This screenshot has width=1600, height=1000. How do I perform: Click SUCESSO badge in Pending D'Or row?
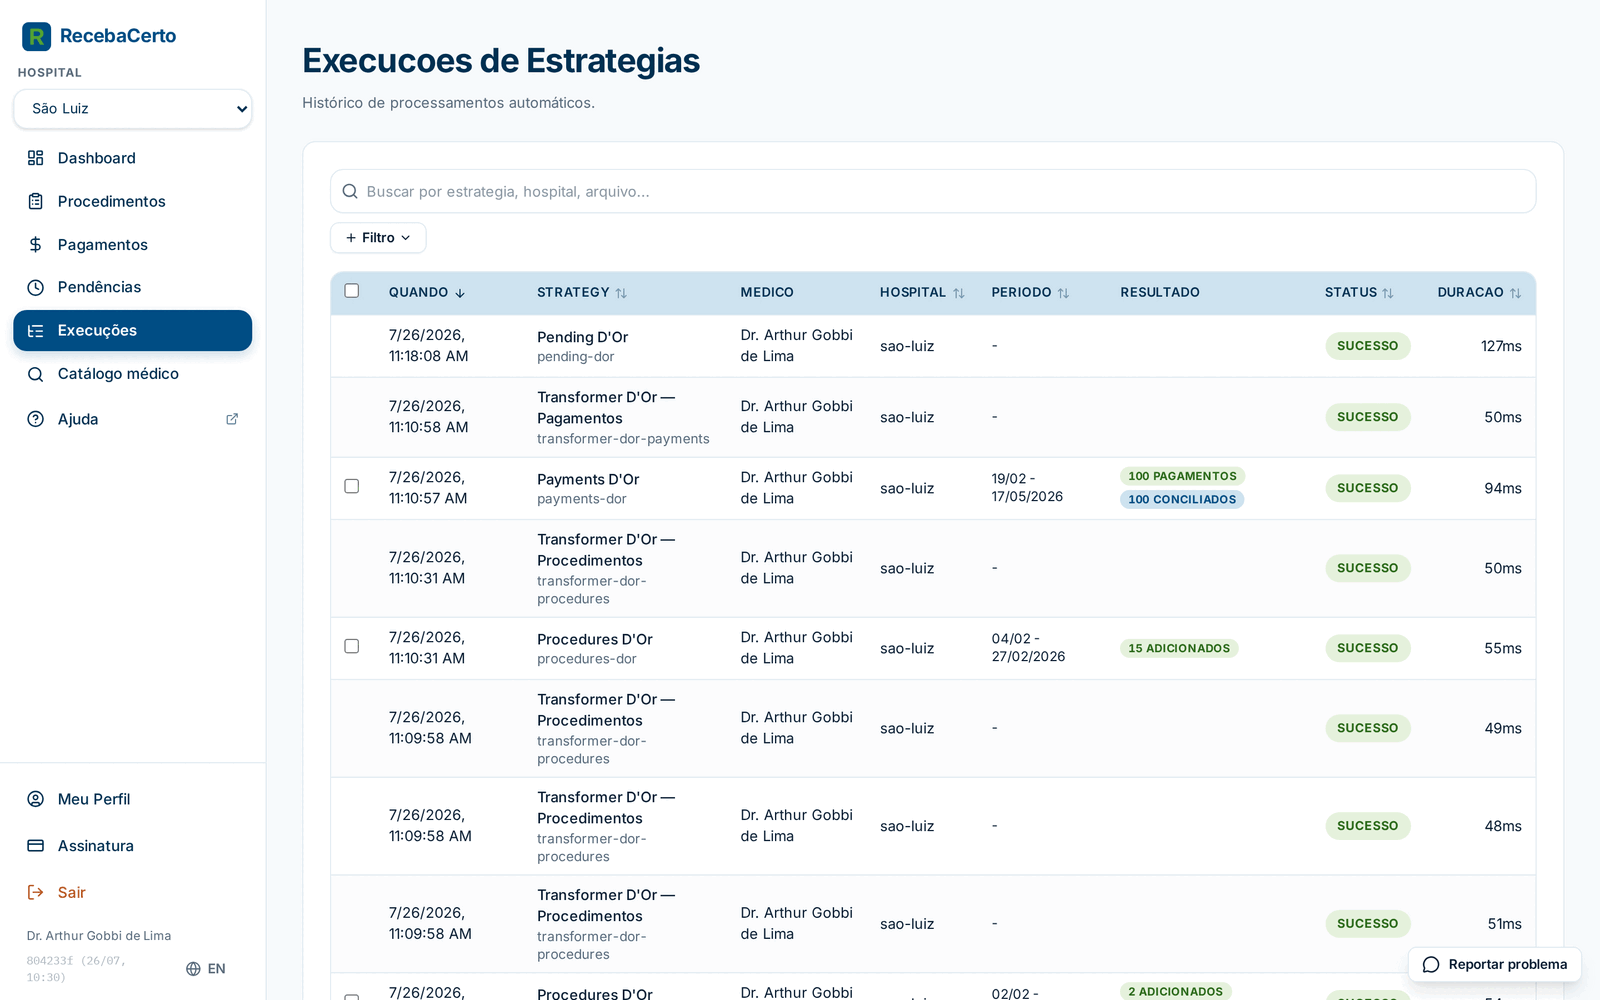[1368, 346]
